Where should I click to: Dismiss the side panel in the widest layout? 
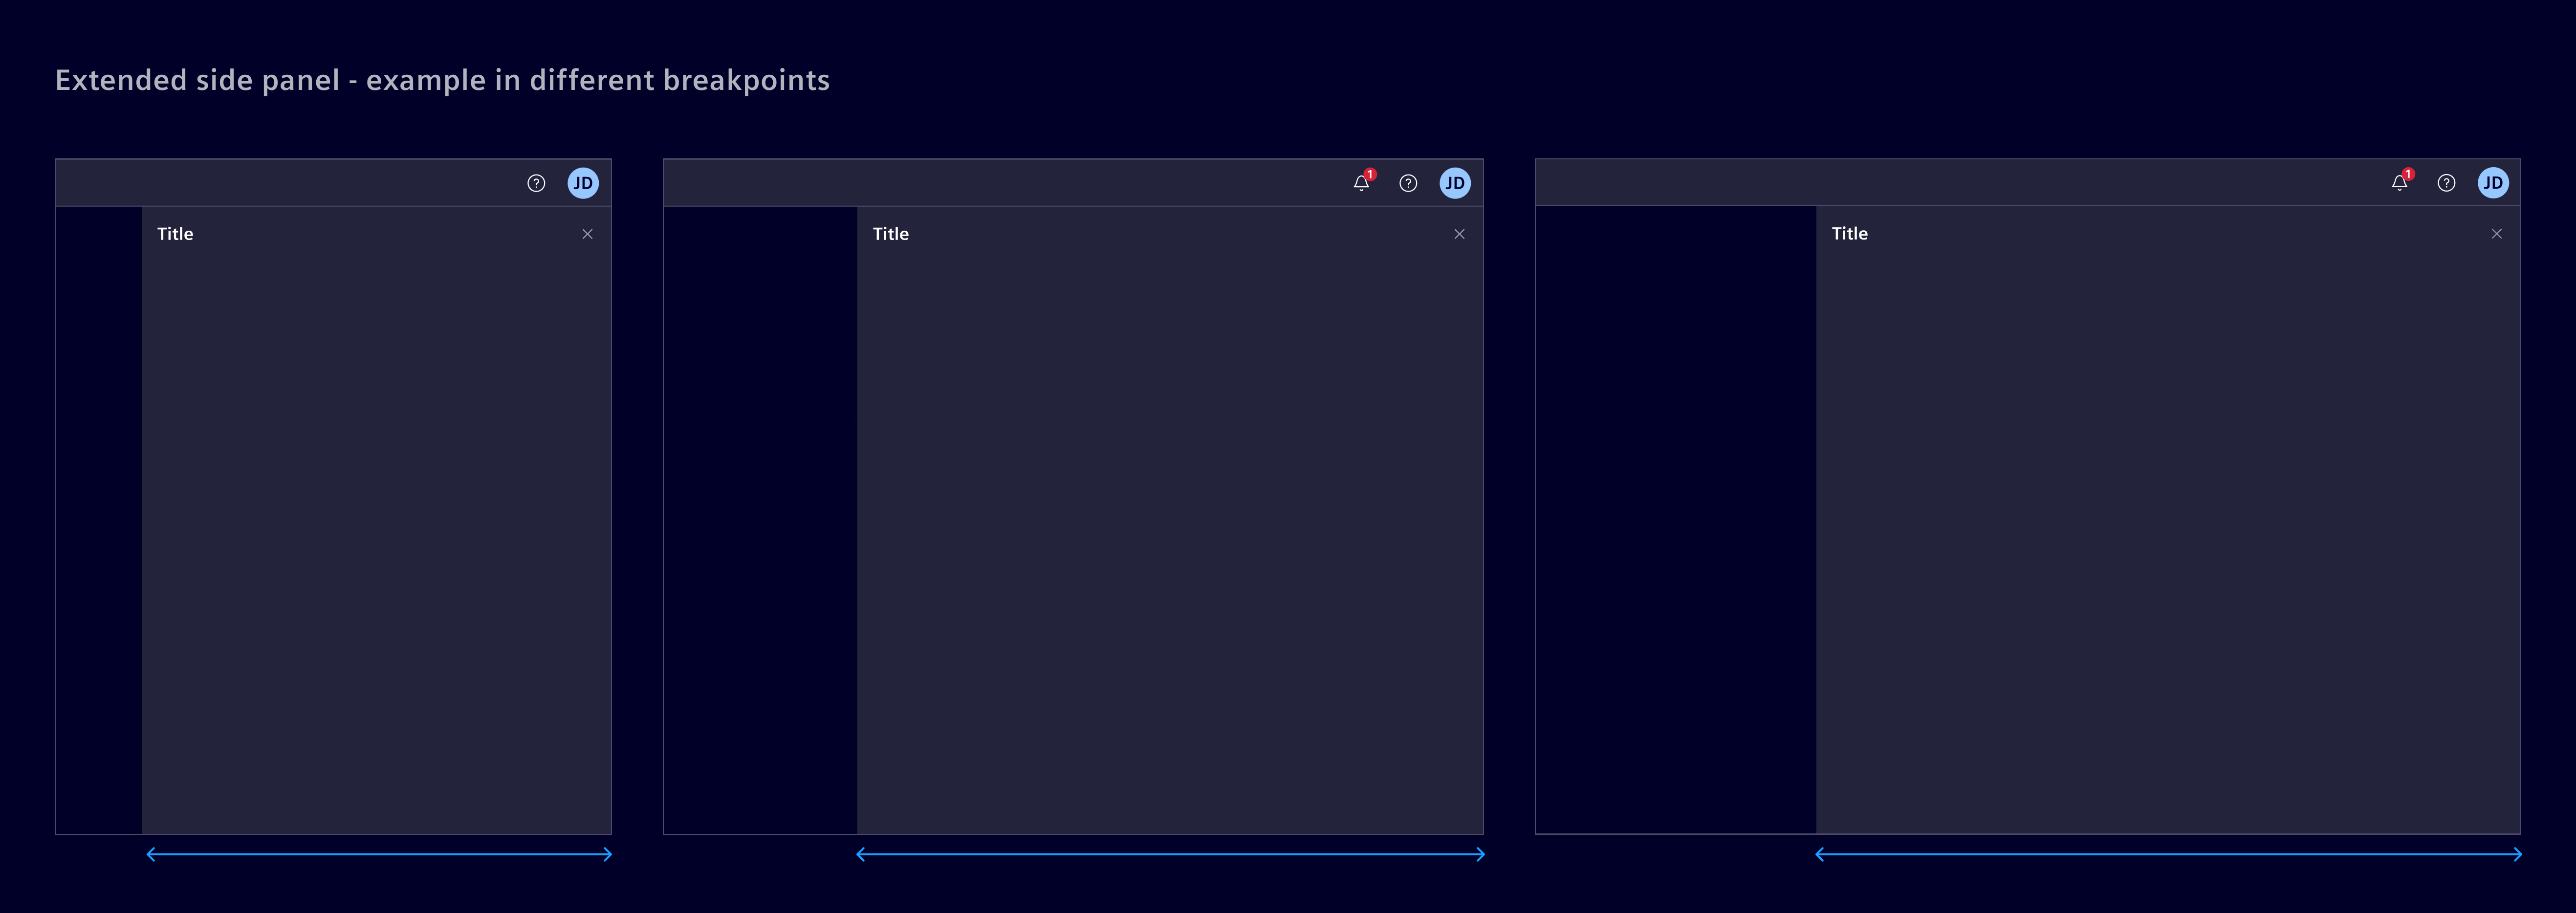[2497, 234]
